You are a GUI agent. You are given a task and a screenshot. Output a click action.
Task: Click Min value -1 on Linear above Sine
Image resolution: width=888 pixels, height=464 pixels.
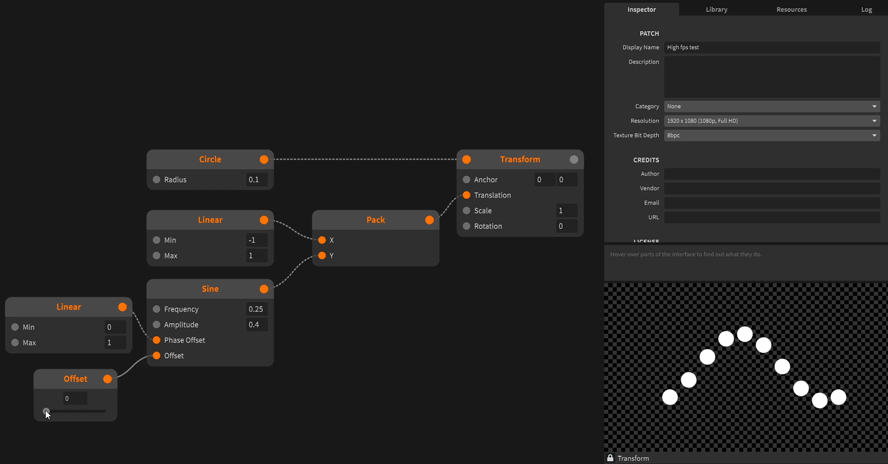(x=257, y=240)
